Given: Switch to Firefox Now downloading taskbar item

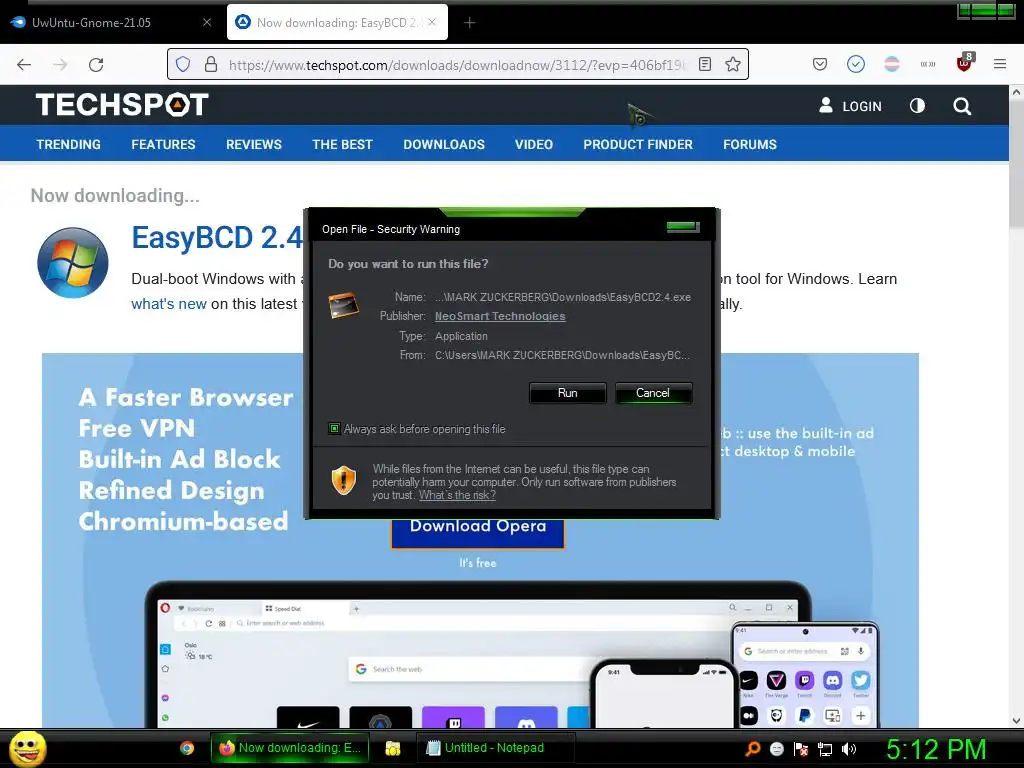Looking at the screenshot, I should 290,748.
